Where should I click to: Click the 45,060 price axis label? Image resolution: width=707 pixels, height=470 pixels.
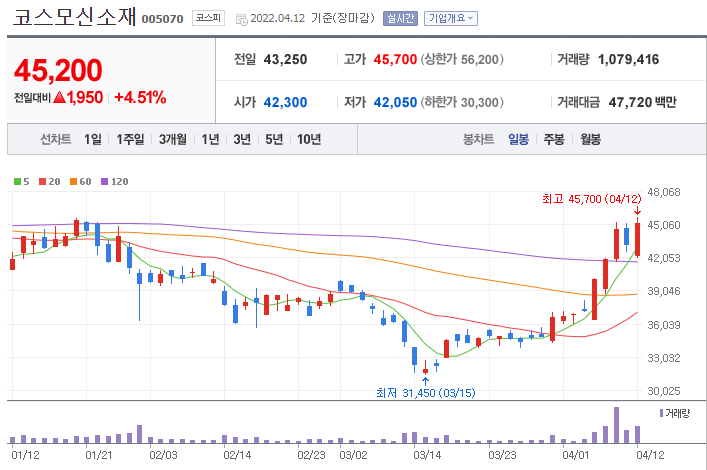click(664, 225)
